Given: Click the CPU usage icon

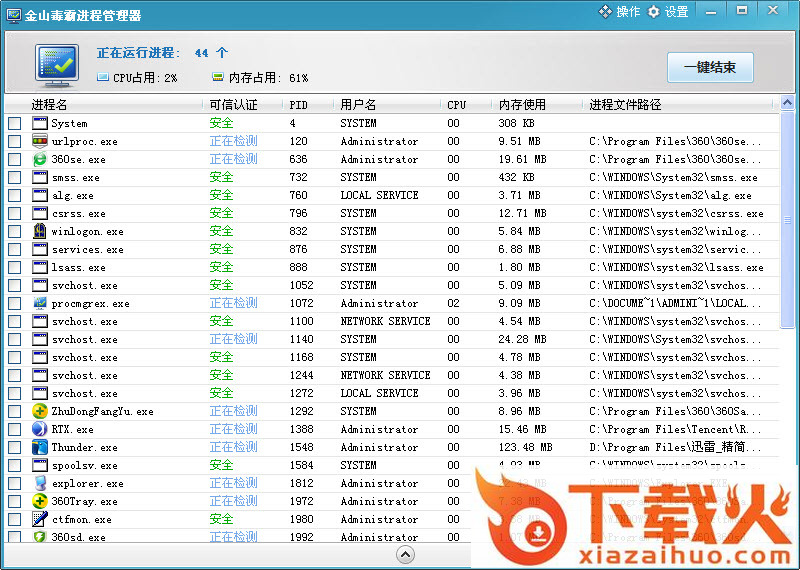Looking at the screenshot, I should (x=103, y=77).
